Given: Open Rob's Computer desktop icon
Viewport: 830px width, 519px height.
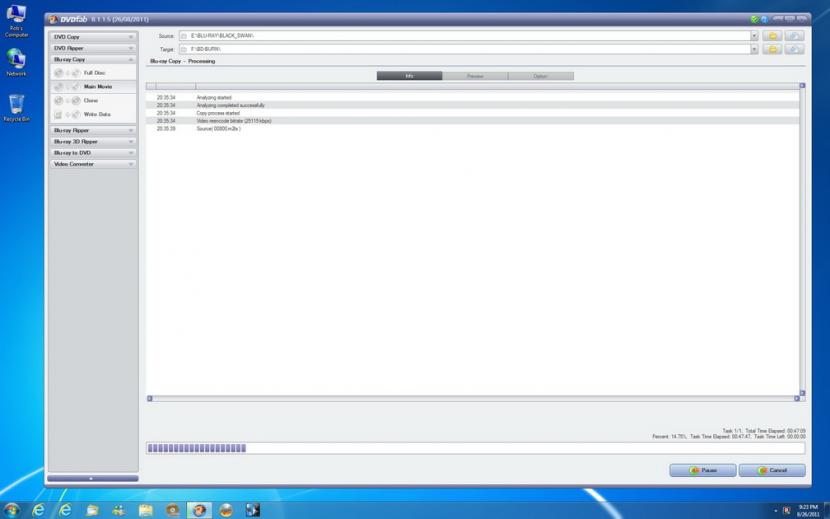Looking at the screenshot, I should (x=16, y=21).
